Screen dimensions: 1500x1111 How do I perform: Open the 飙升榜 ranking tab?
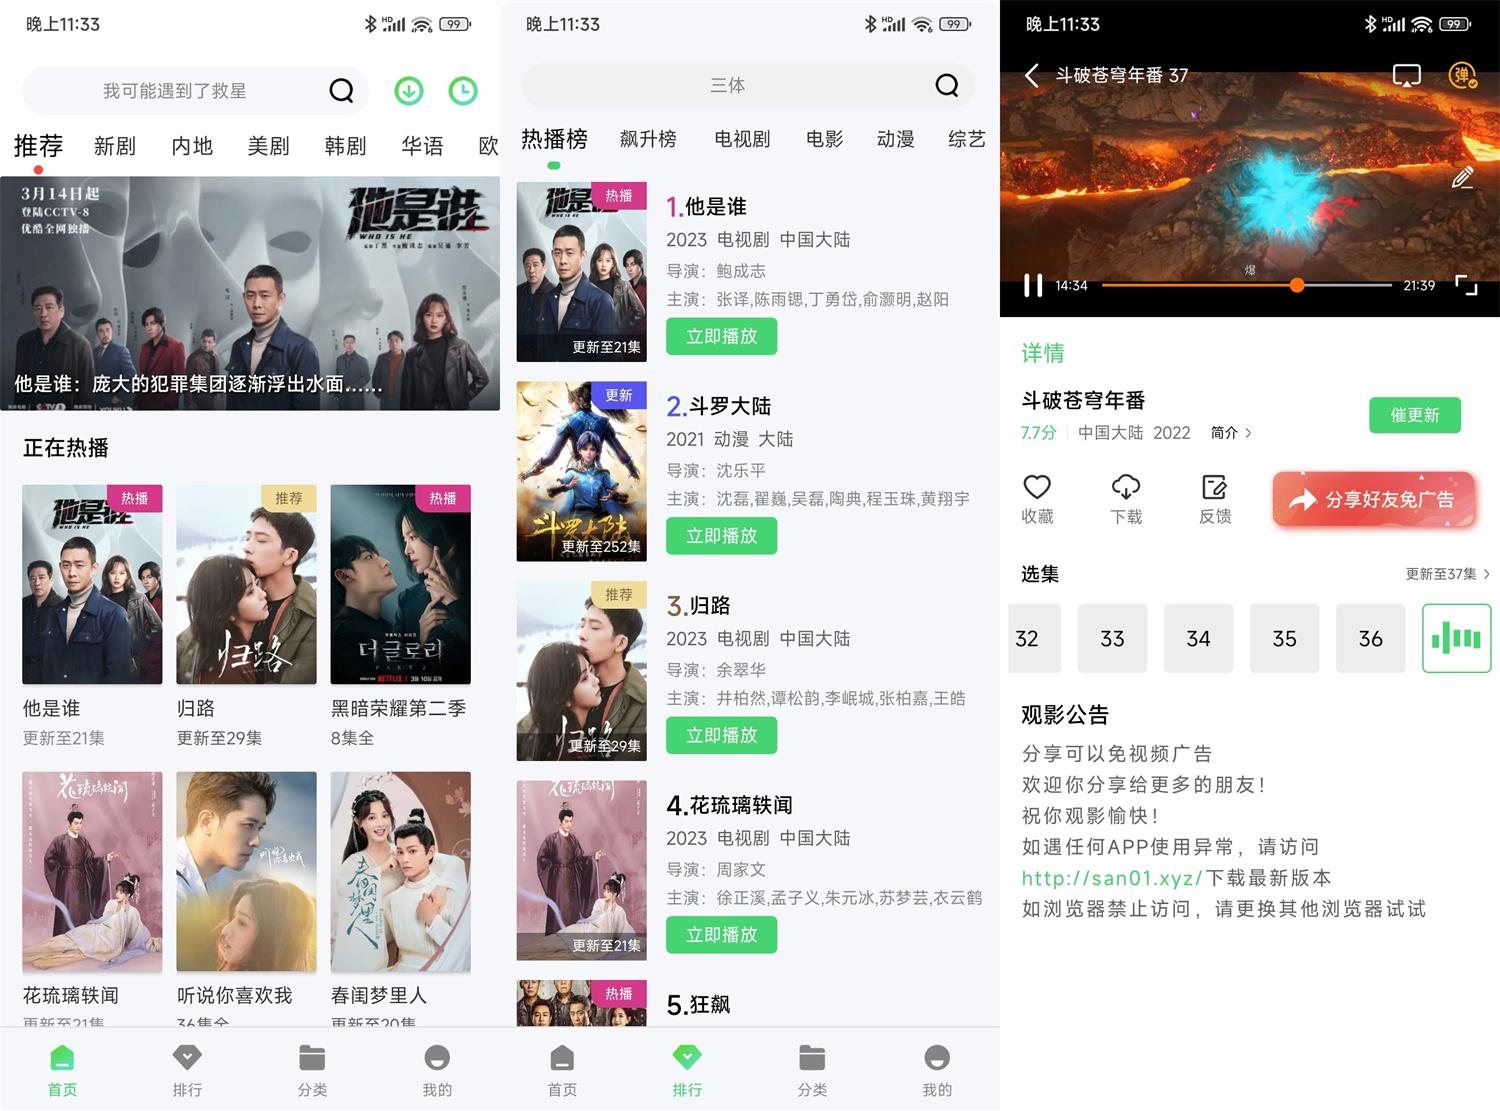click(x=648, y=139)
